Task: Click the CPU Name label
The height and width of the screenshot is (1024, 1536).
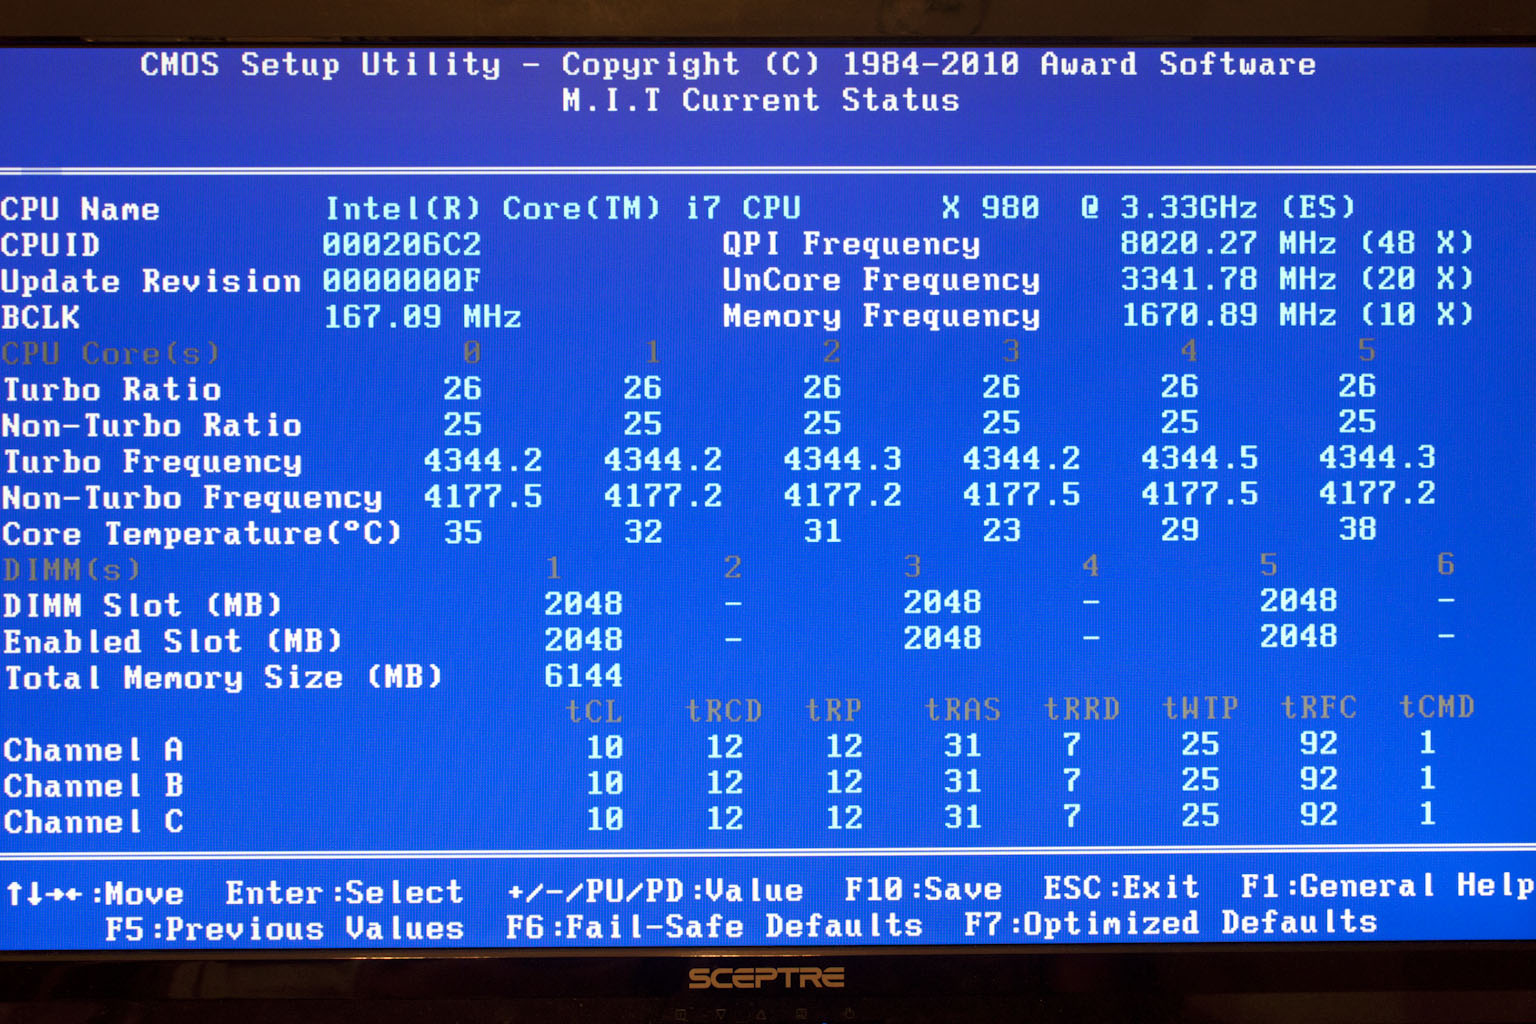Action: [x=80, y=209]
